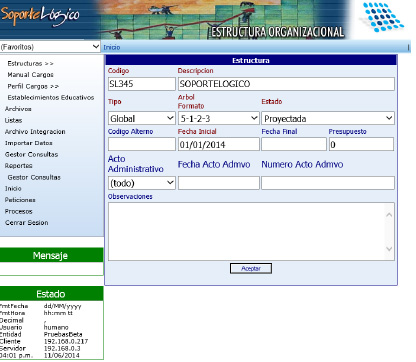416x362 pixels.
Task: Select Reportes in the sidebar
Action: click(18, 166)
